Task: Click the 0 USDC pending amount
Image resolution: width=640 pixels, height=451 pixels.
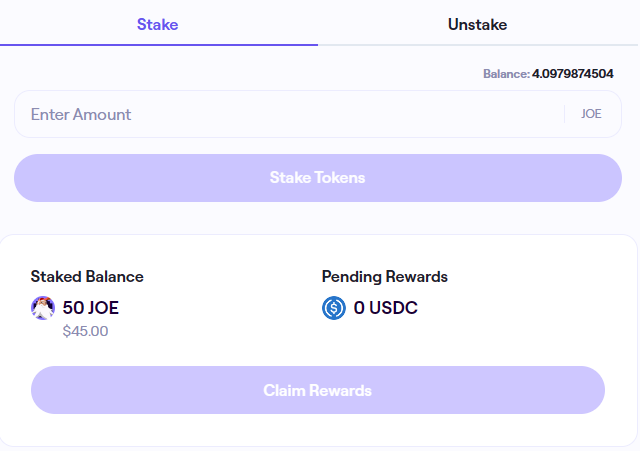Action: pyautogui.click(x=386, y=308)
